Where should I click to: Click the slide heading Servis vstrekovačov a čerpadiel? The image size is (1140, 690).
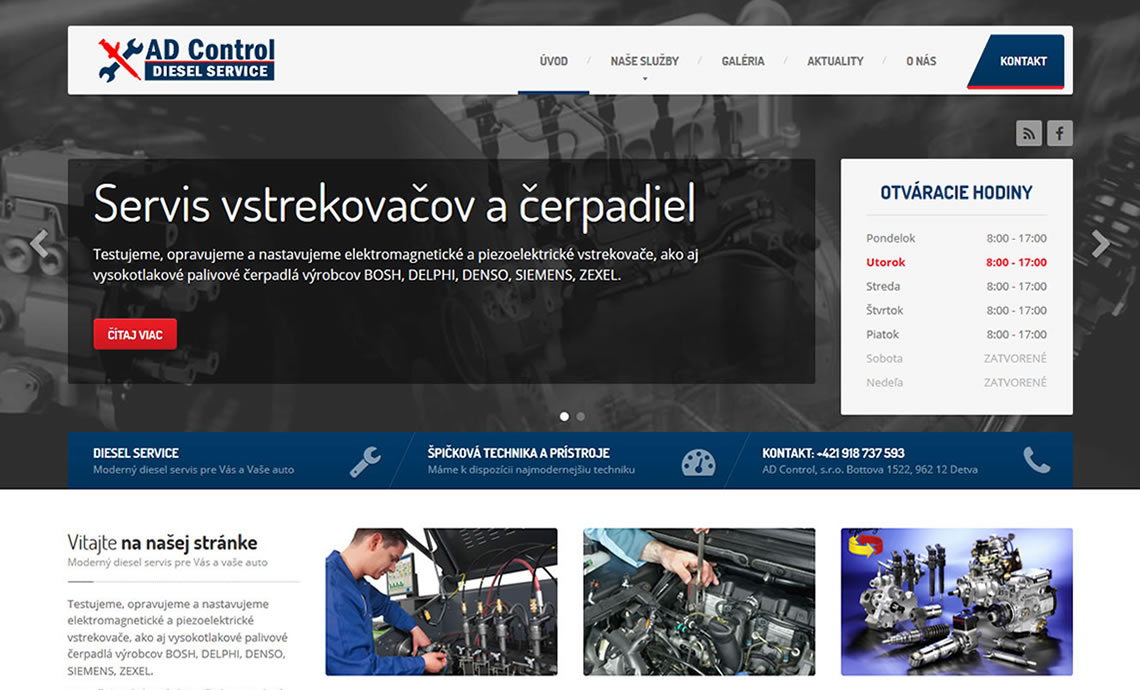[395, 204]
